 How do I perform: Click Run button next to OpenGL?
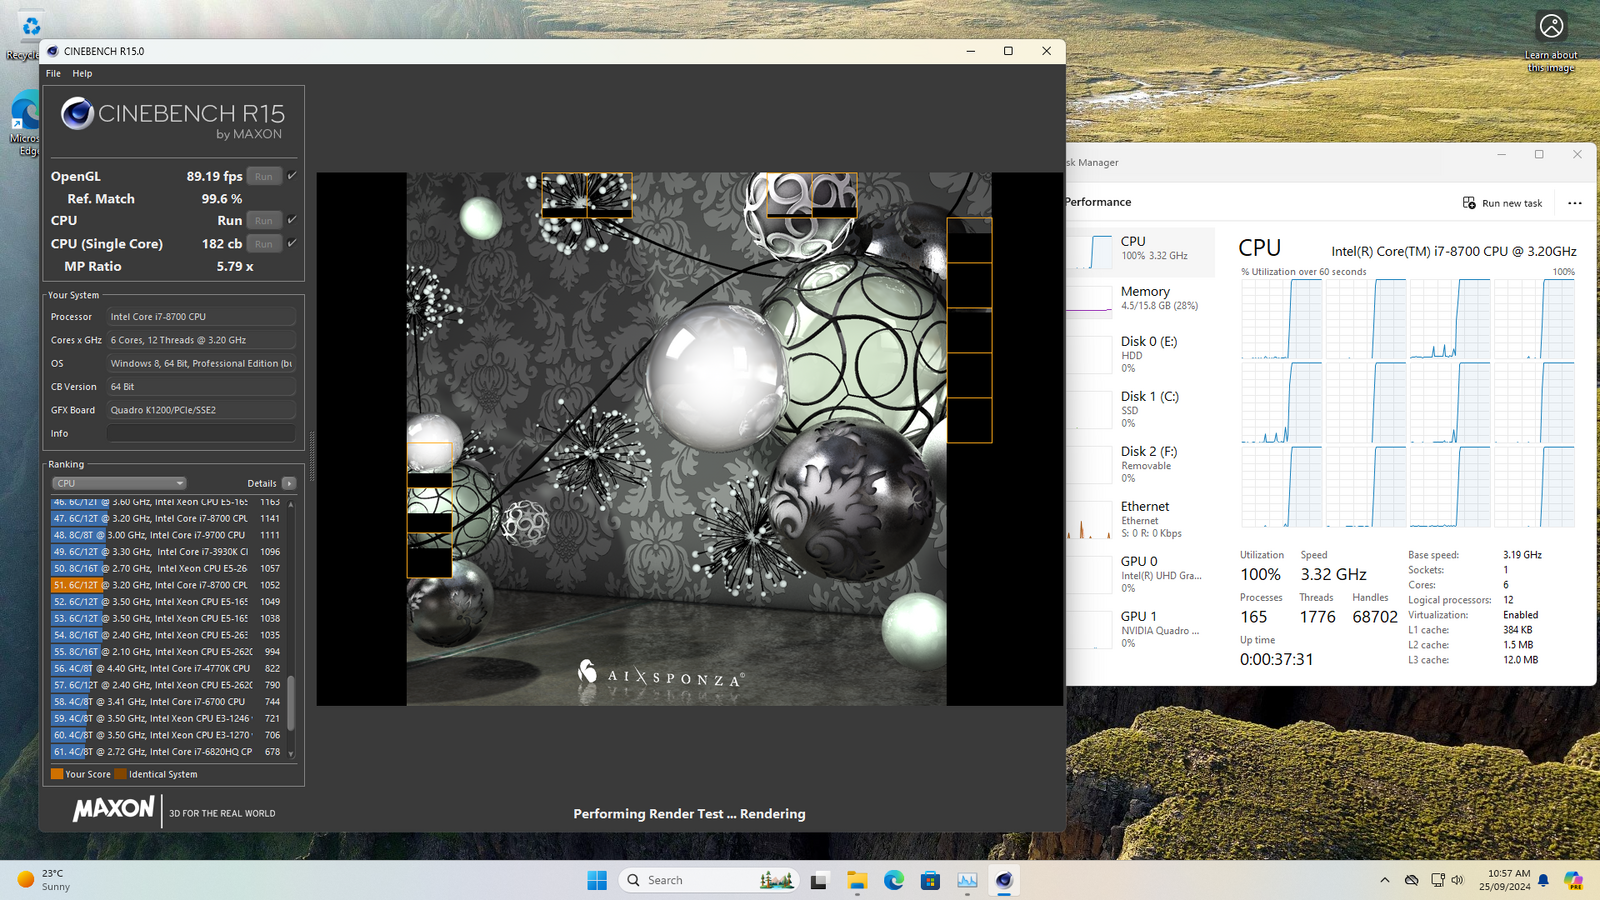point(264,176)
